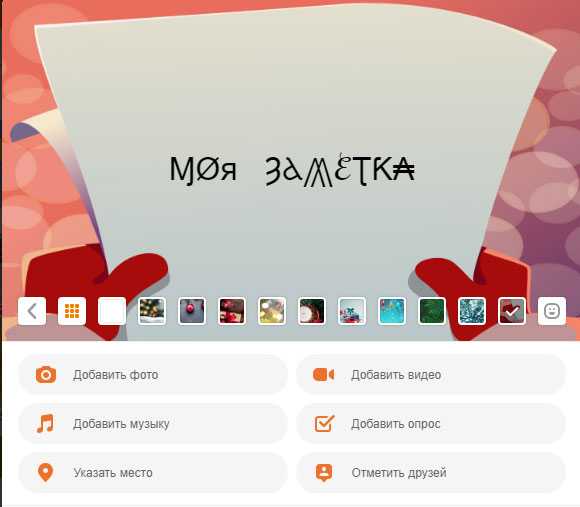Click the Добавить видео button
580x507 pixels.
(431, 375)
